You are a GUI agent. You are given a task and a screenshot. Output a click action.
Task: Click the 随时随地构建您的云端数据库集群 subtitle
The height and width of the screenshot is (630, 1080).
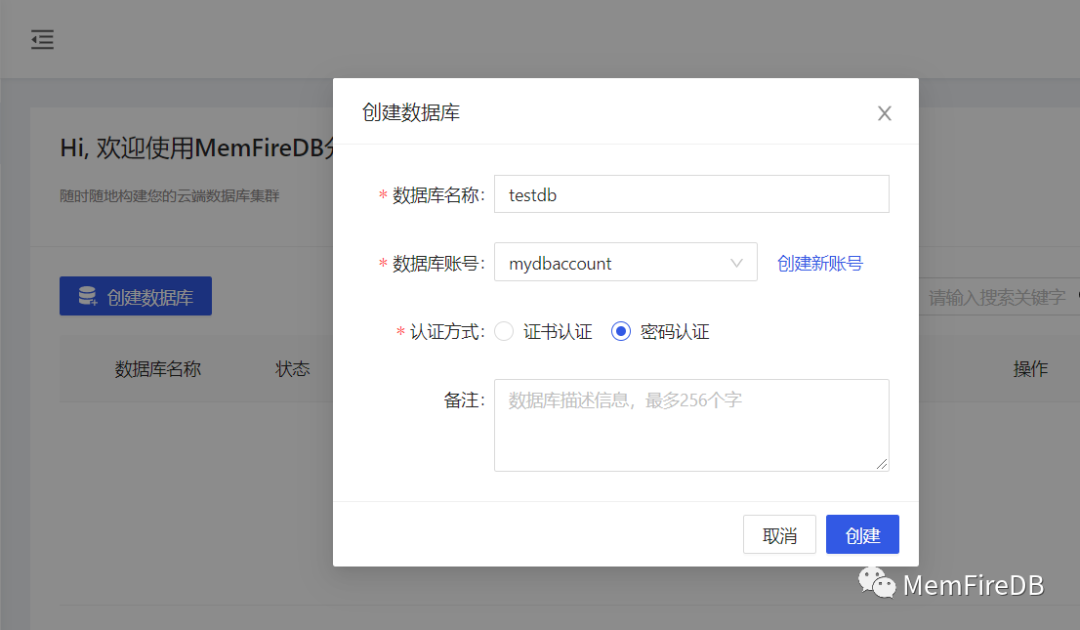point(169,196)
